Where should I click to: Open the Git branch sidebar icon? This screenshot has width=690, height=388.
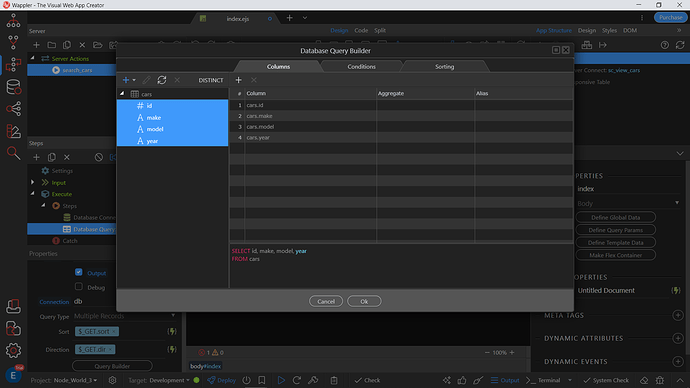(13, 43)
